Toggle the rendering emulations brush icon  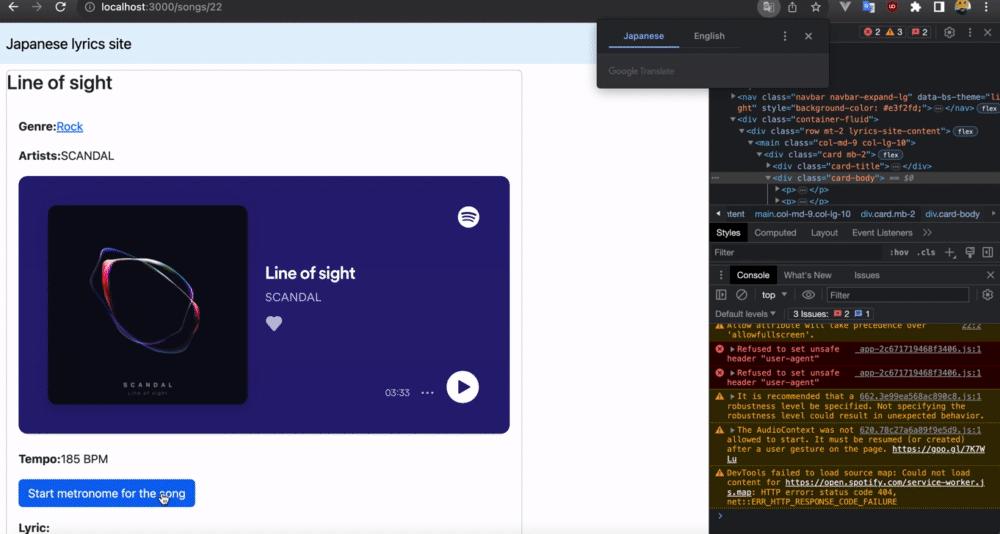point(970,253)
